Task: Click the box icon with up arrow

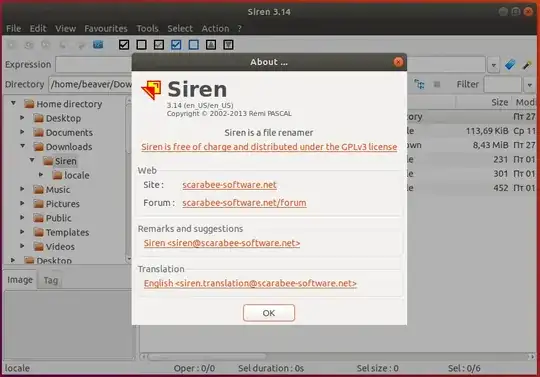Action: coord(211,44)
